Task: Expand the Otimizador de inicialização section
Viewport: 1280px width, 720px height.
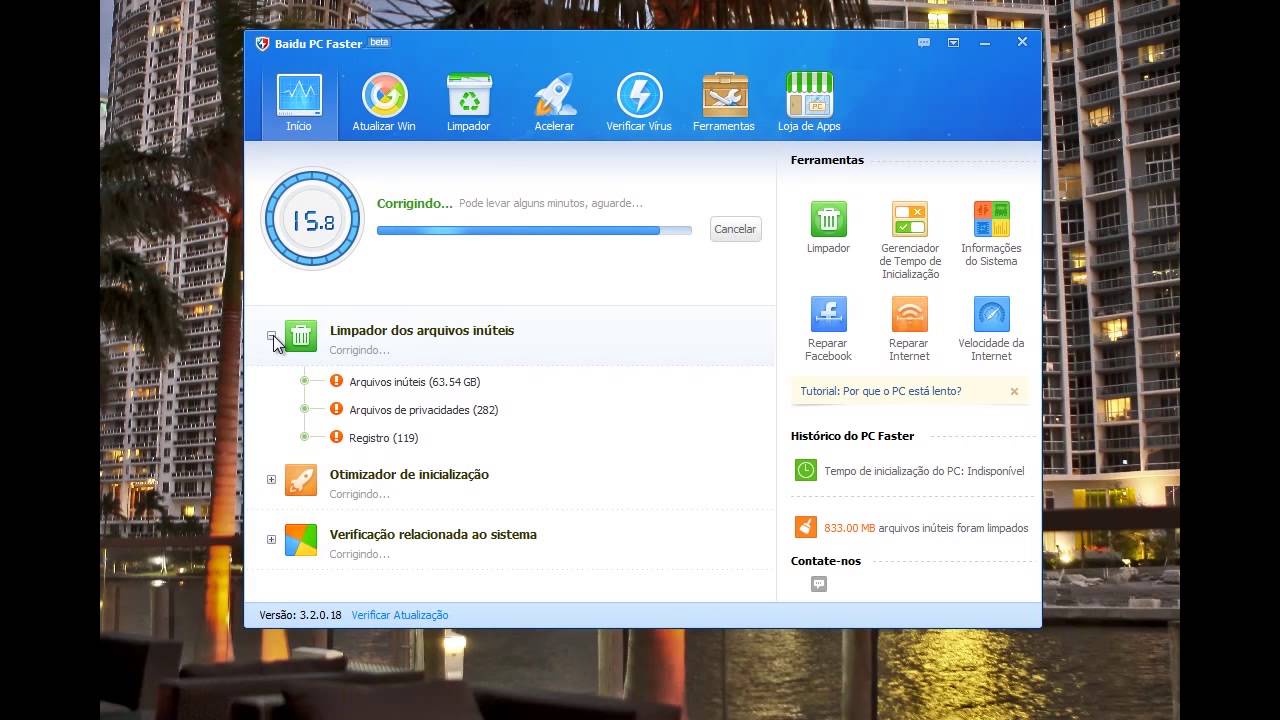Action: (271, 479)
